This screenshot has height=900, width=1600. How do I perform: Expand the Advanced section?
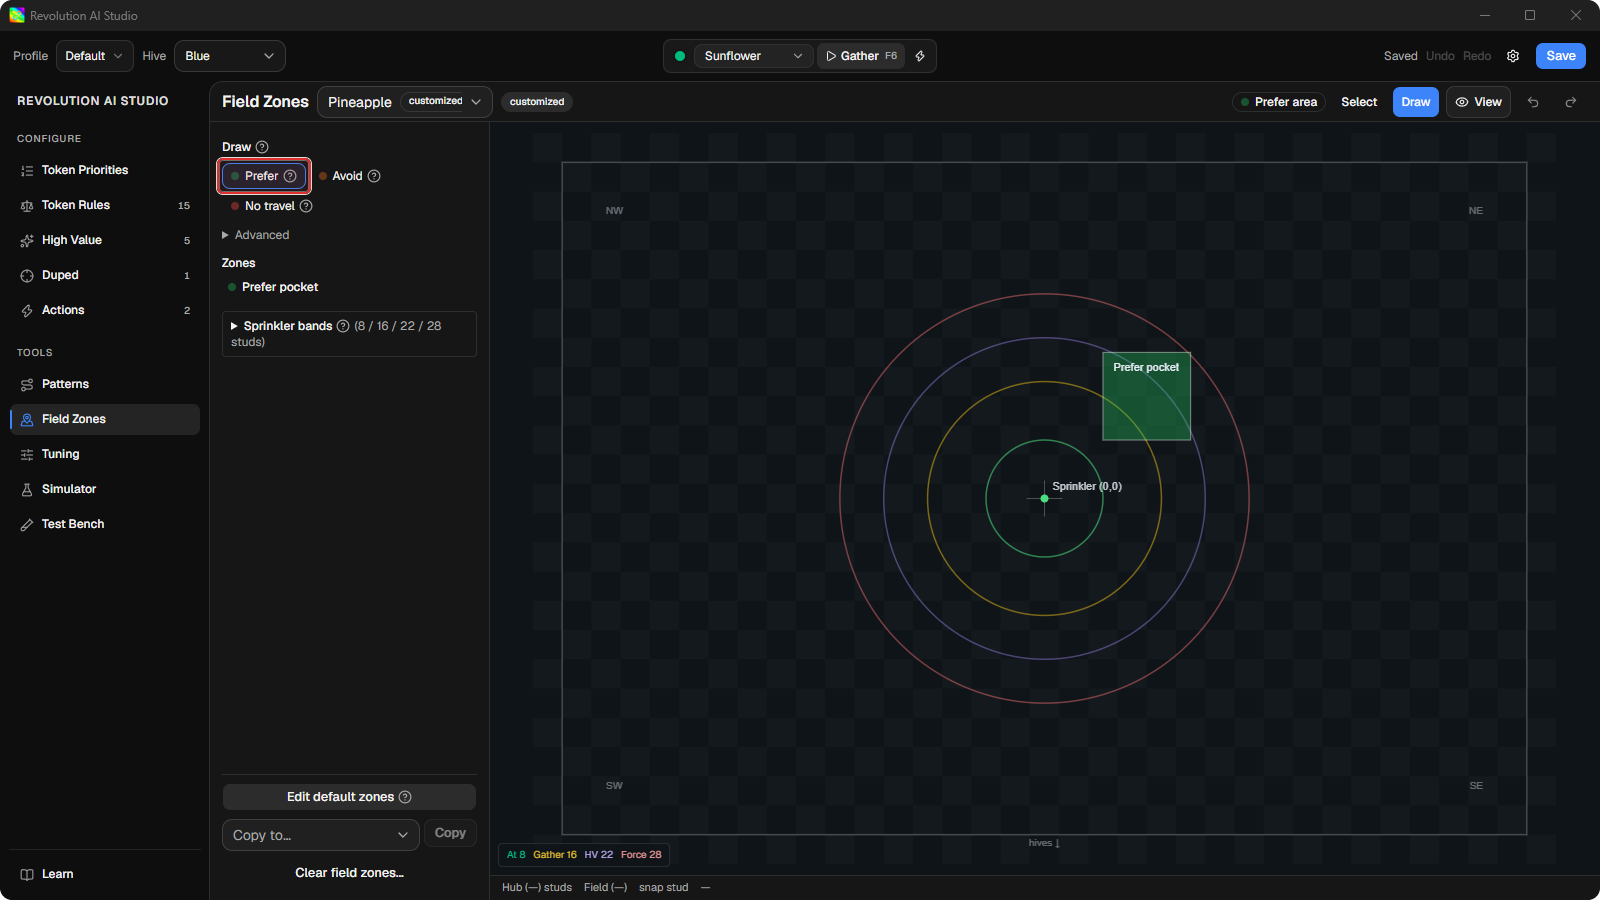click(x=256, y=235)
